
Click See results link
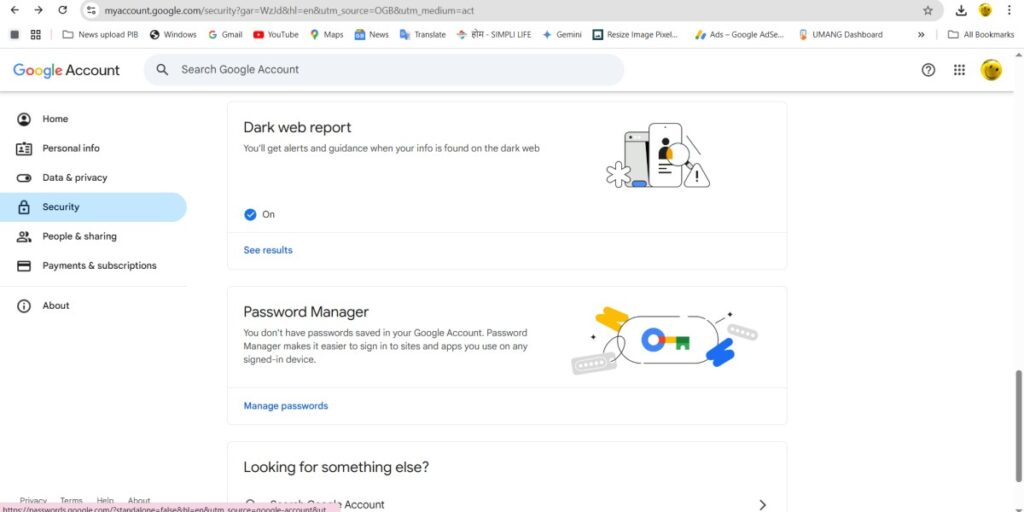point(268,250)
